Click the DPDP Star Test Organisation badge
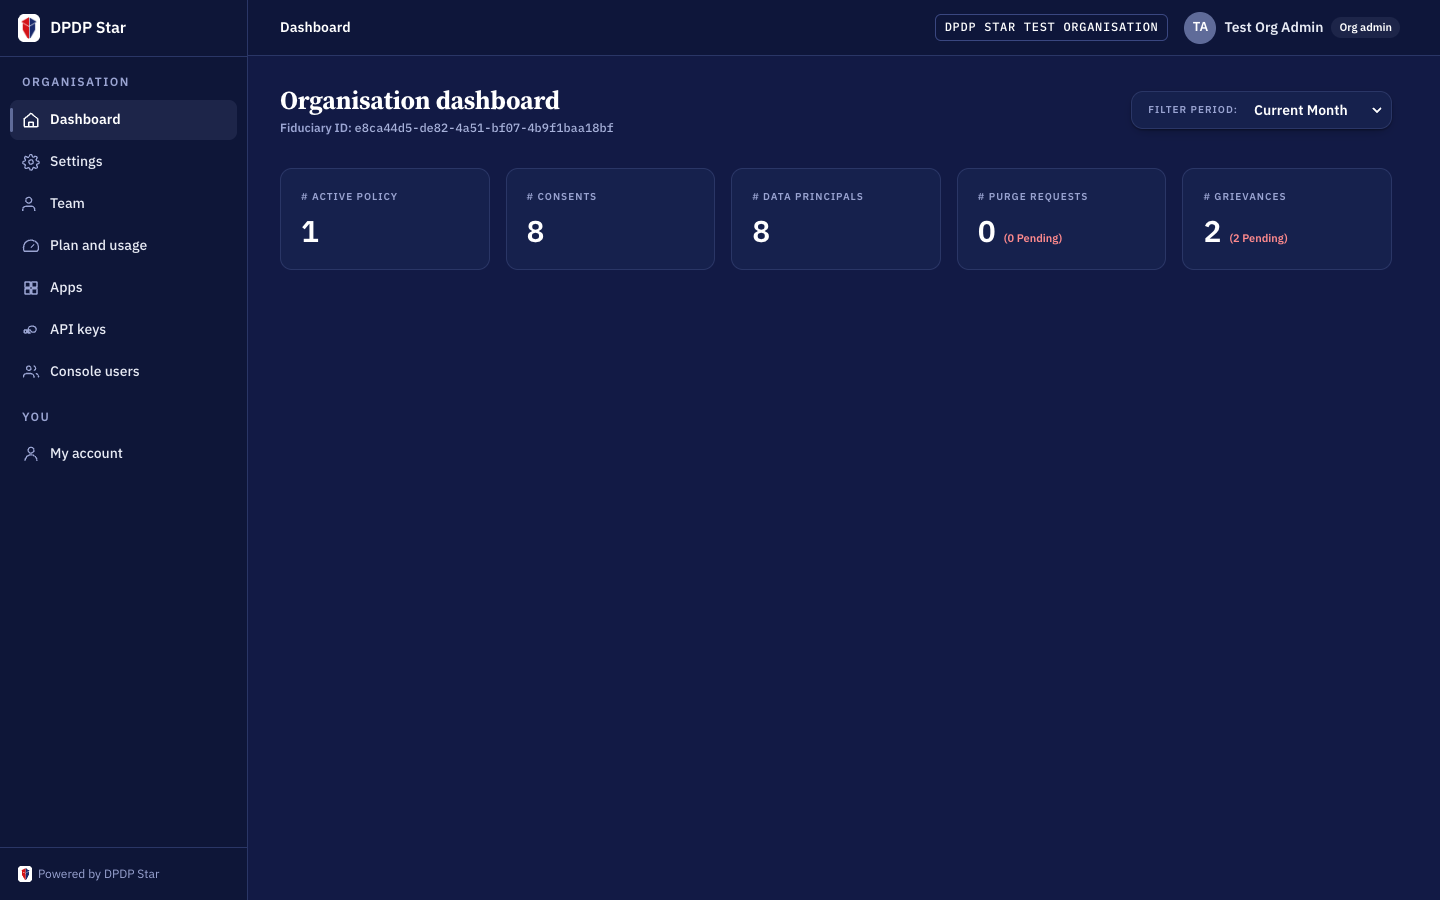Image resolution: width=1440 pixels, height=900 pixels. (1051, 28)
